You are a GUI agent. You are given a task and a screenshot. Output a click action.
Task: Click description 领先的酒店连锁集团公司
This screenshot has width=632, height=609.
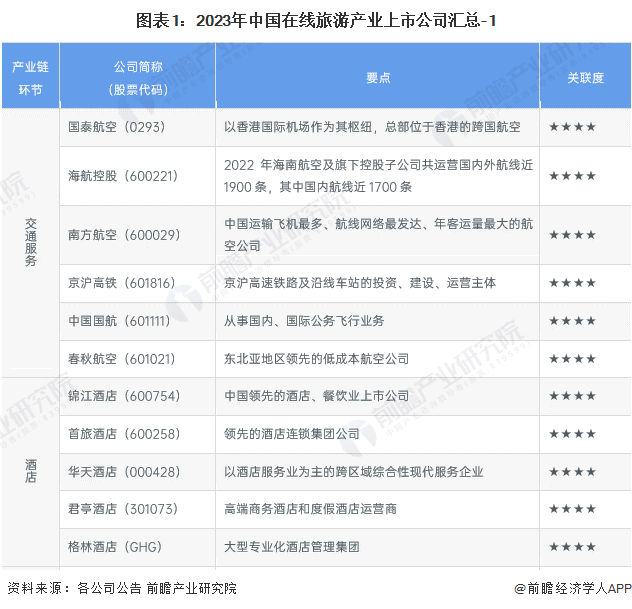(x=292, y=434)
